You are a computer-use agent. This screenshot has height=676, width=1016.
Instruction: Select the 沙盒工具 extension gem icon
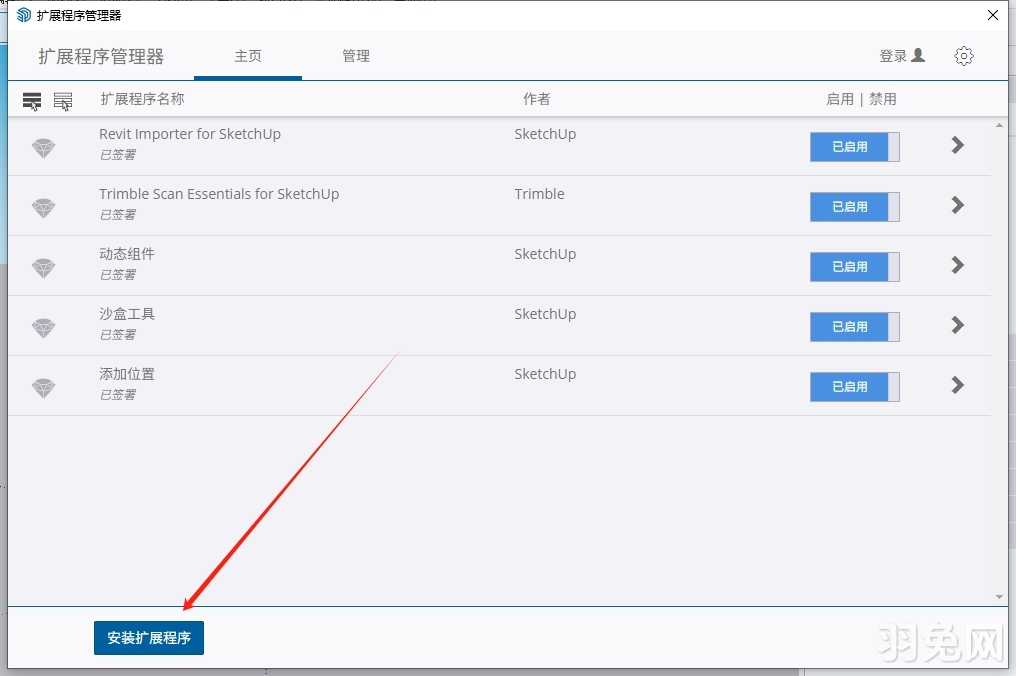(43, 328)
